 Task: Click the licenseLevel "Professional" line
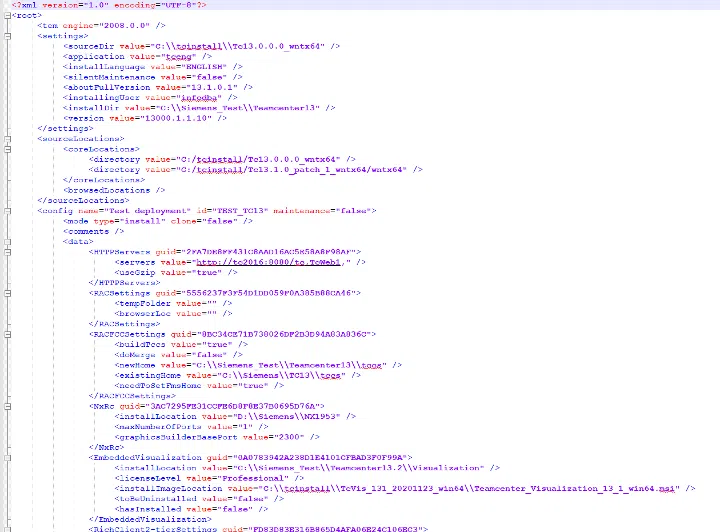coord(209,478)
